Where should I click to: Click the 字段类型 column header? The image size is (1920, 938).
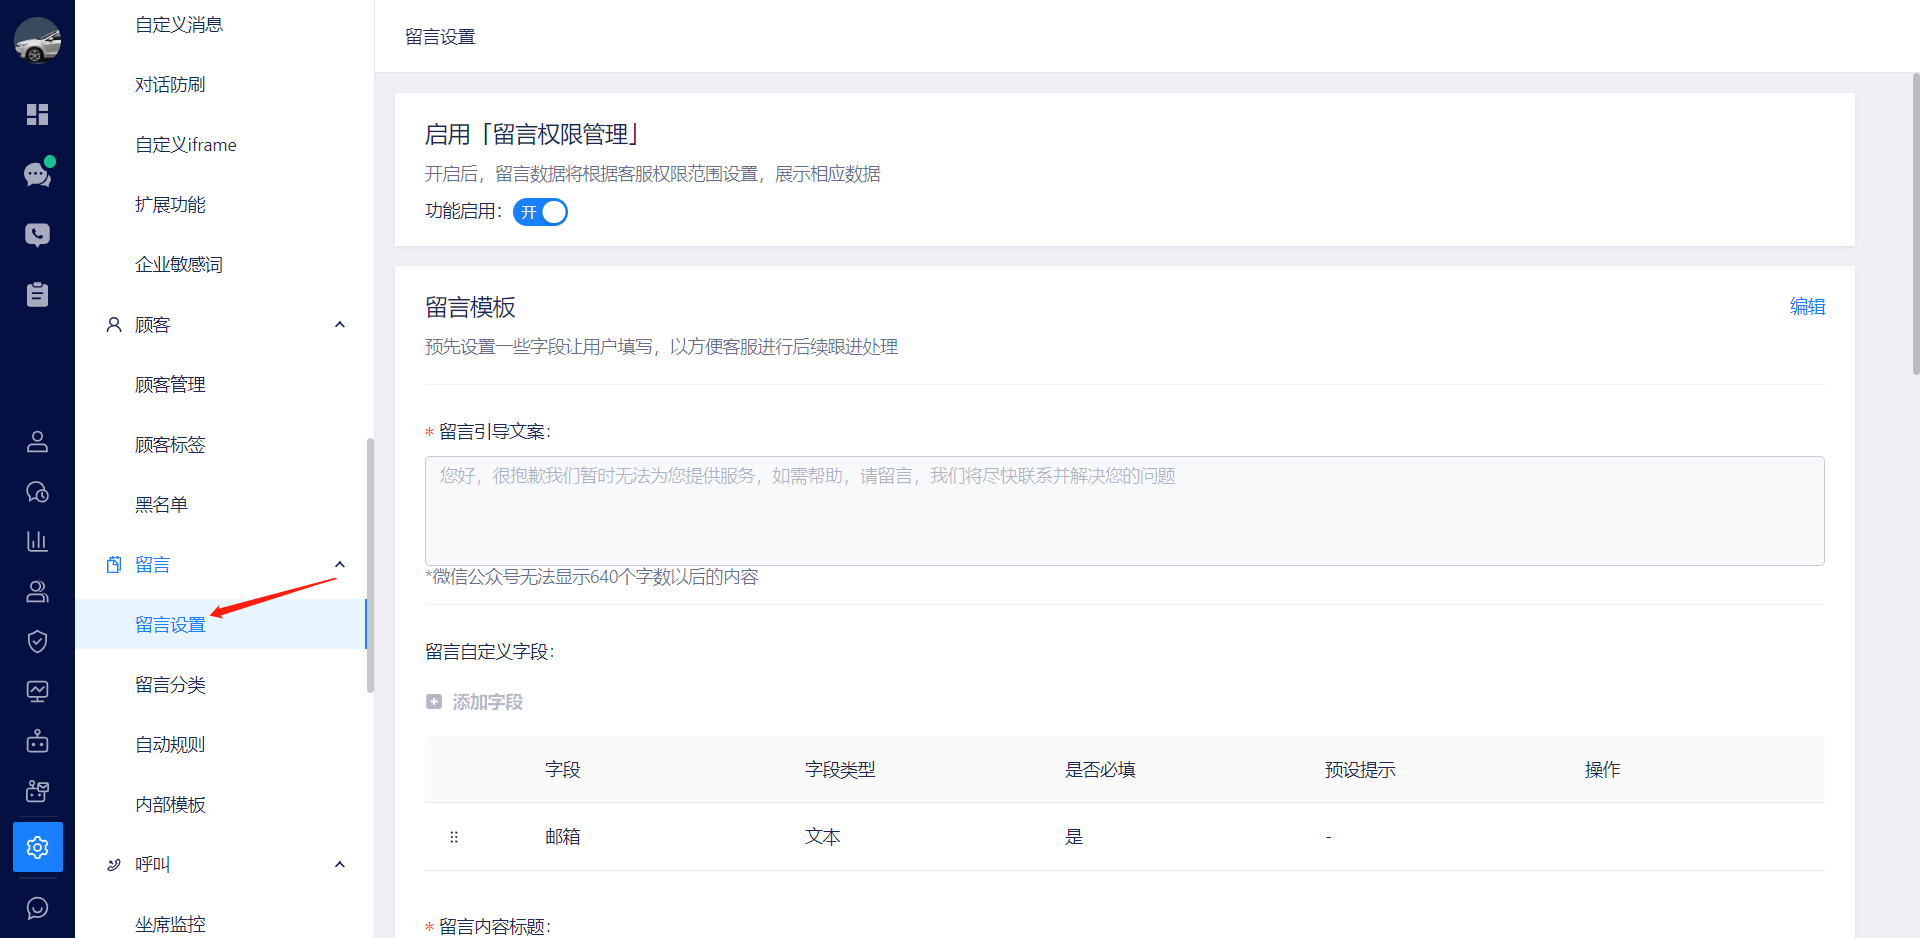point(840,770)
